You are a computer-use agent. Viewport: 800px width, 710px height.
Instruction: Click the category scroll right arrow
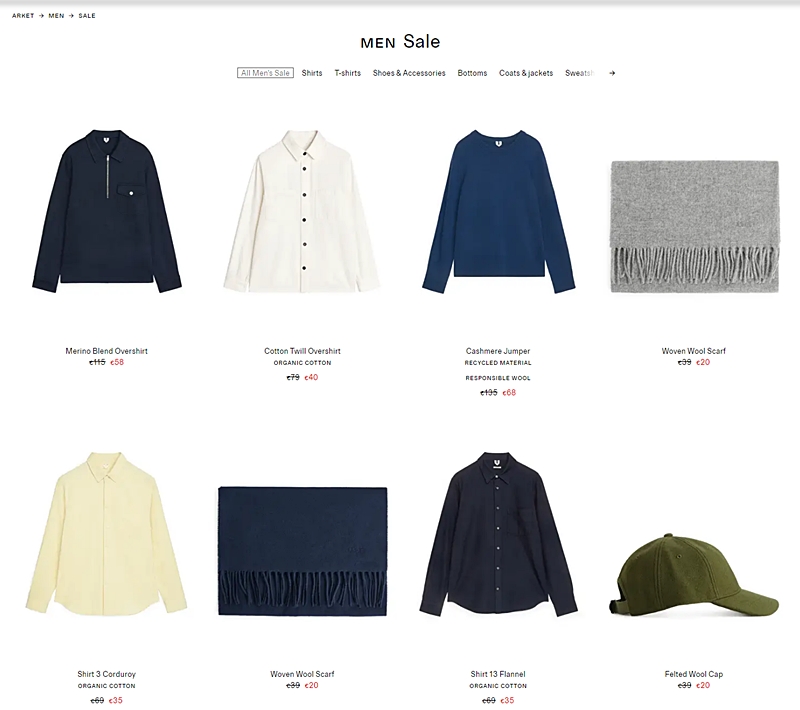click(x=612, y=73)
